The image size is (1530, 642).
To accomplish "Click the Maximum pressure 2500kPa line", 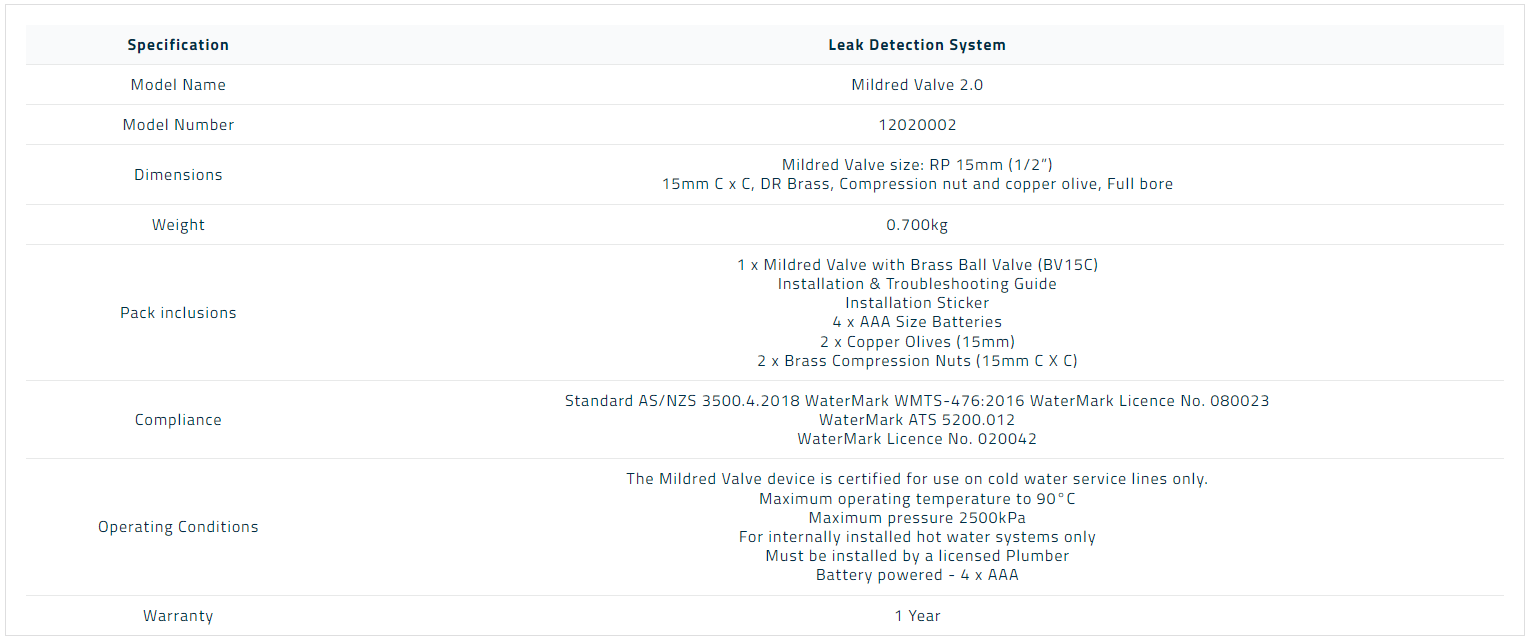I will point(917,518).
